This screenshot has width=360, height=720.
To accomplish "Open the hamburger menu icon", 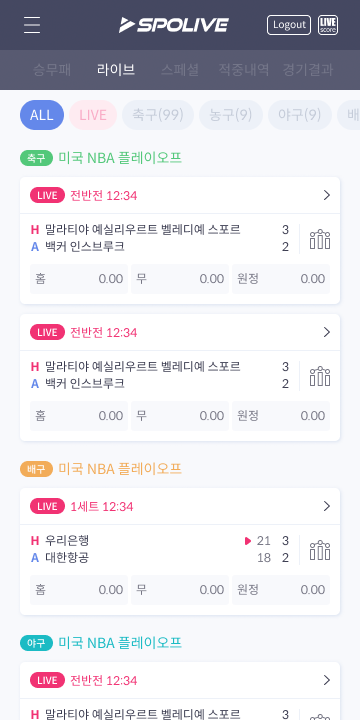I will [32, 25].
